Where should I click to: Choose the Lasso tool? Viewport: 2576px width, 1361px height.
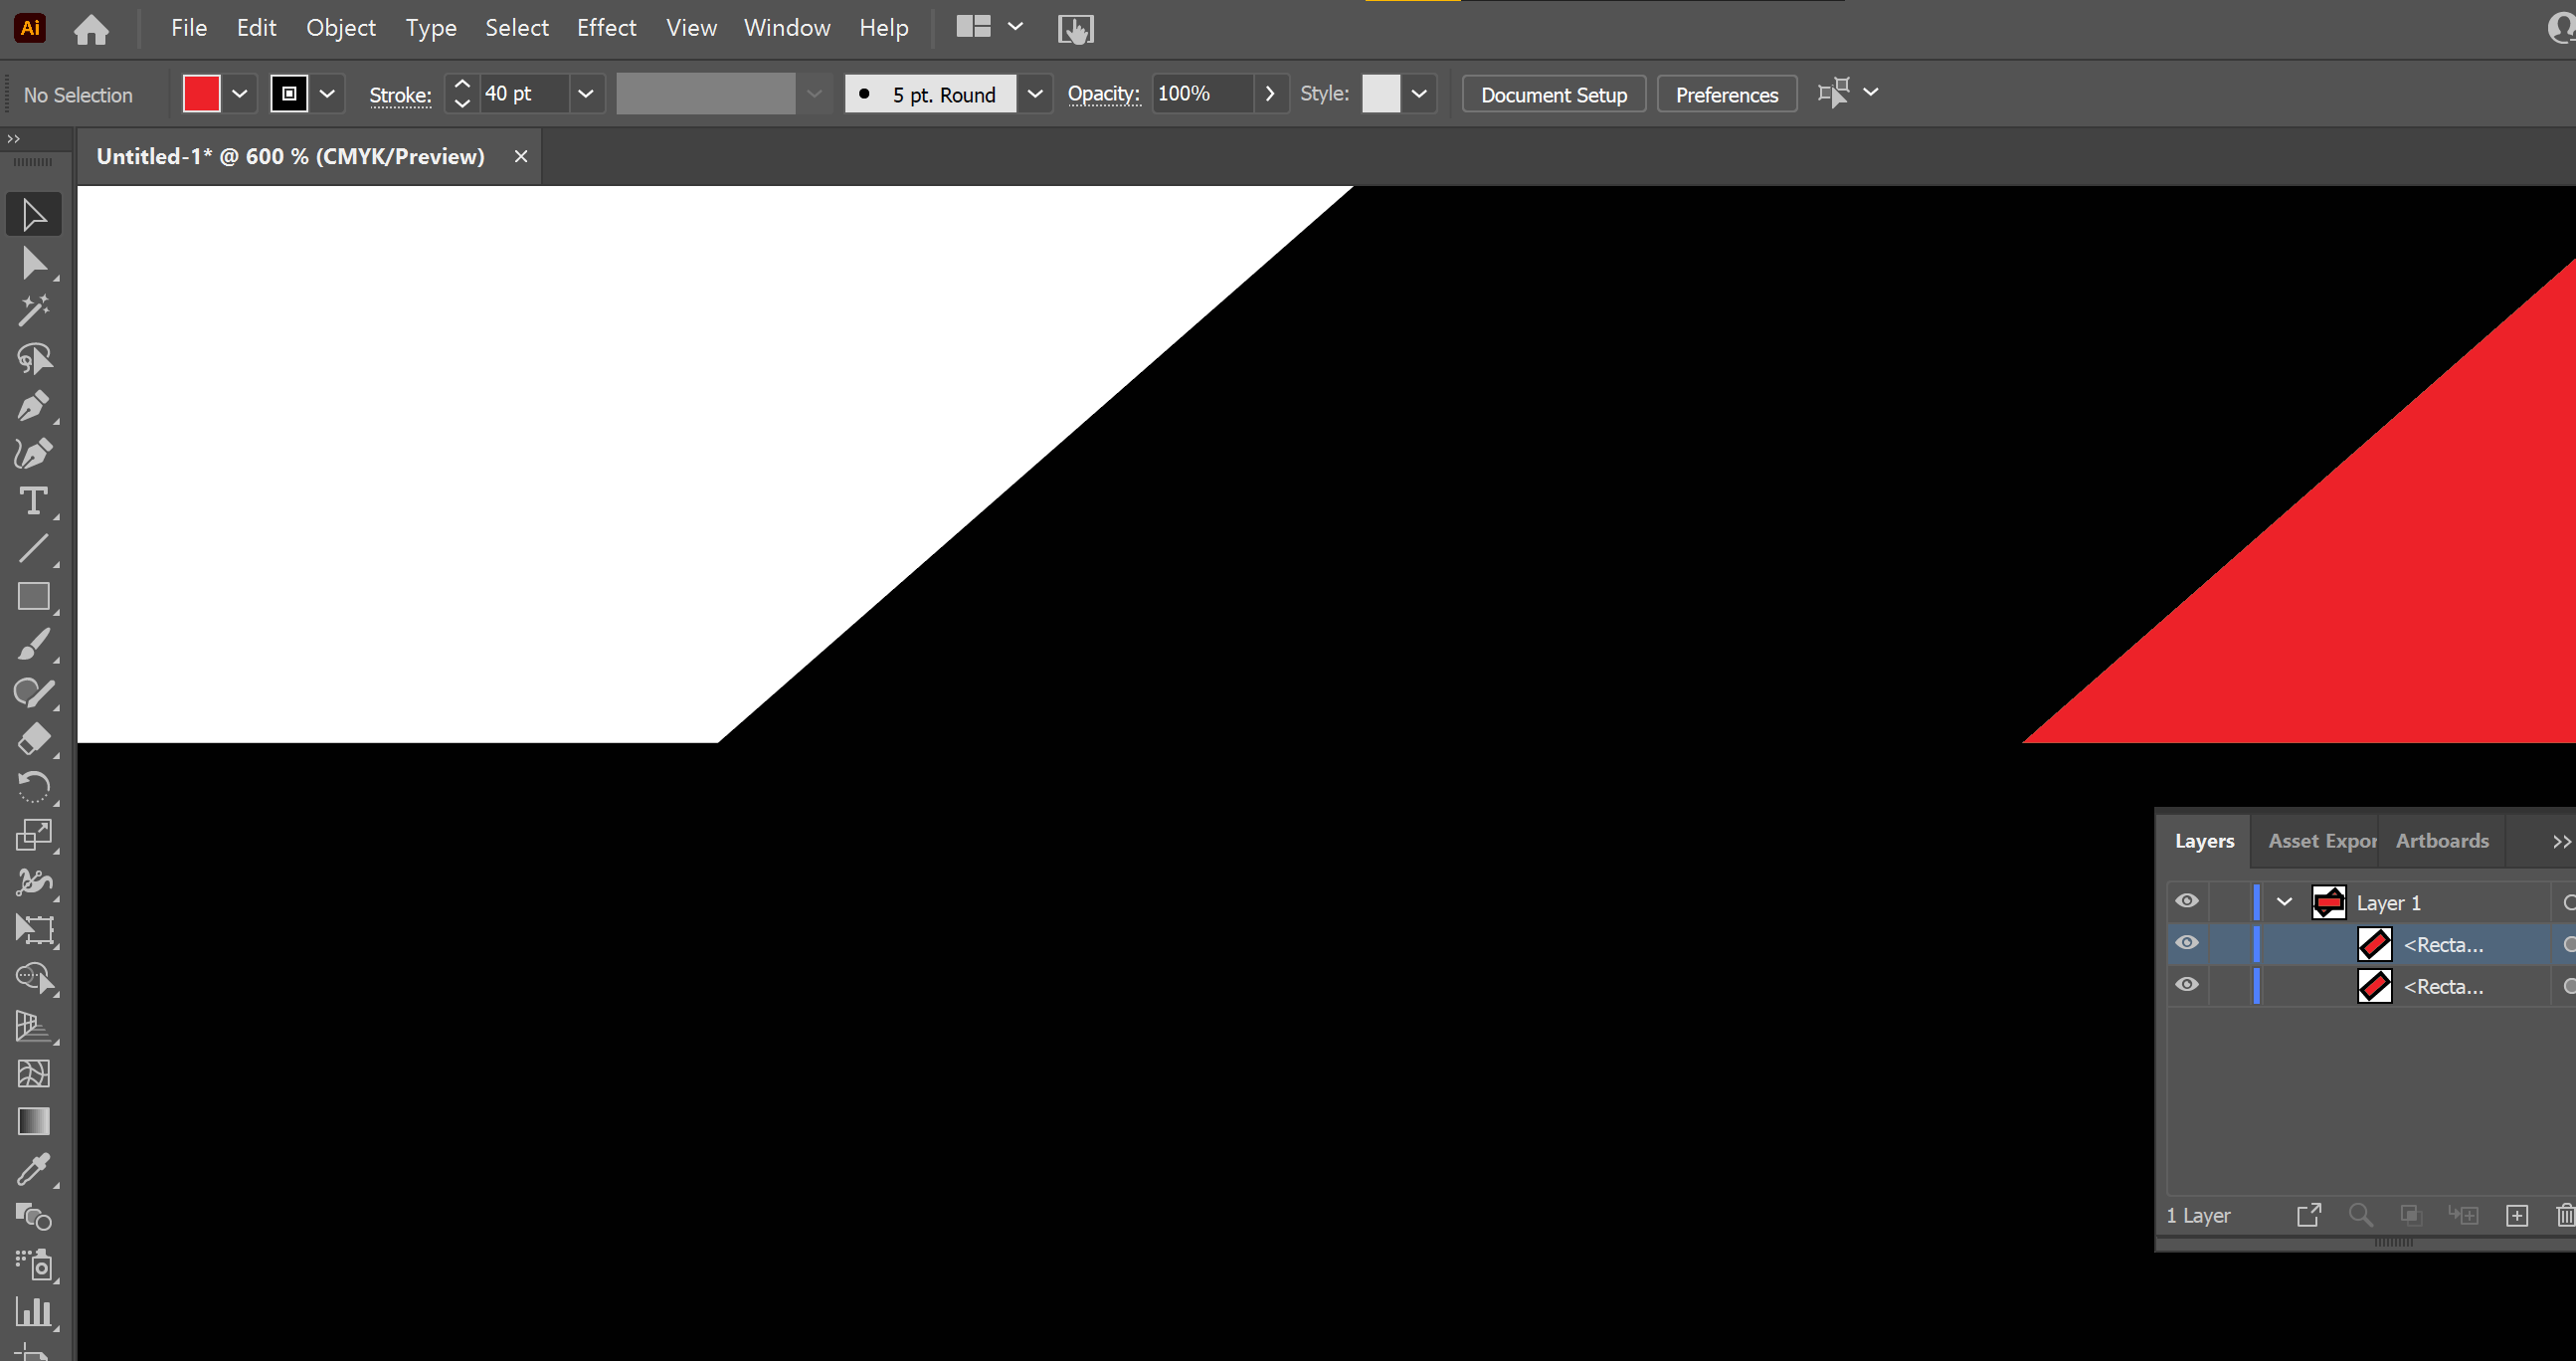pos(33,359)
